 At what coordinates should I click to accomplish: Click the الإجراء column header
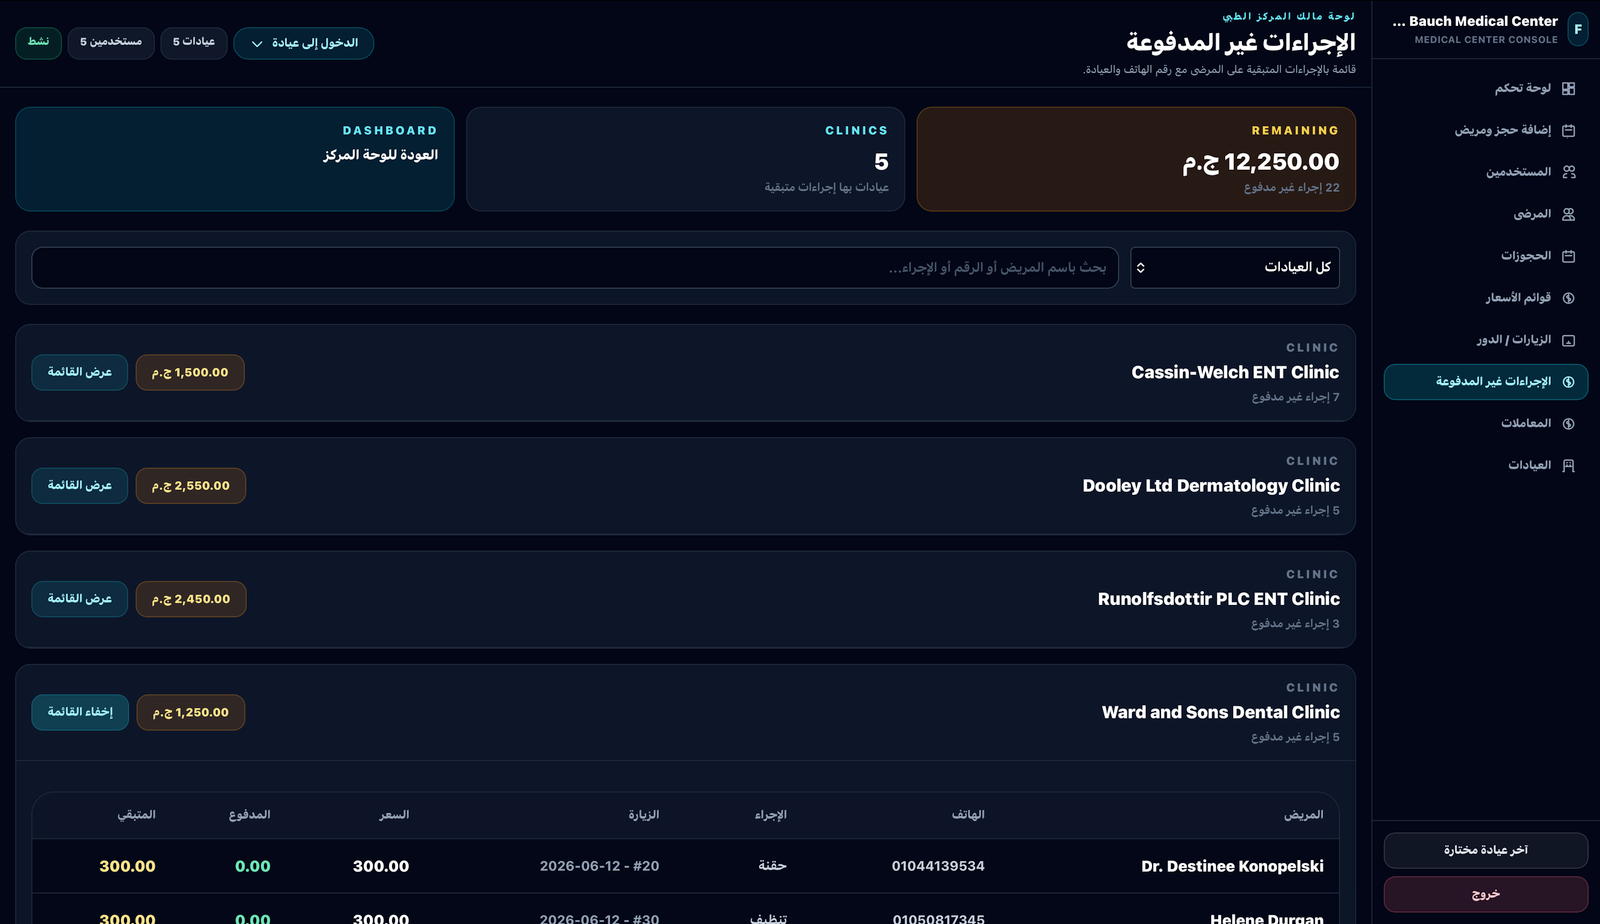[x=771, y=815]
